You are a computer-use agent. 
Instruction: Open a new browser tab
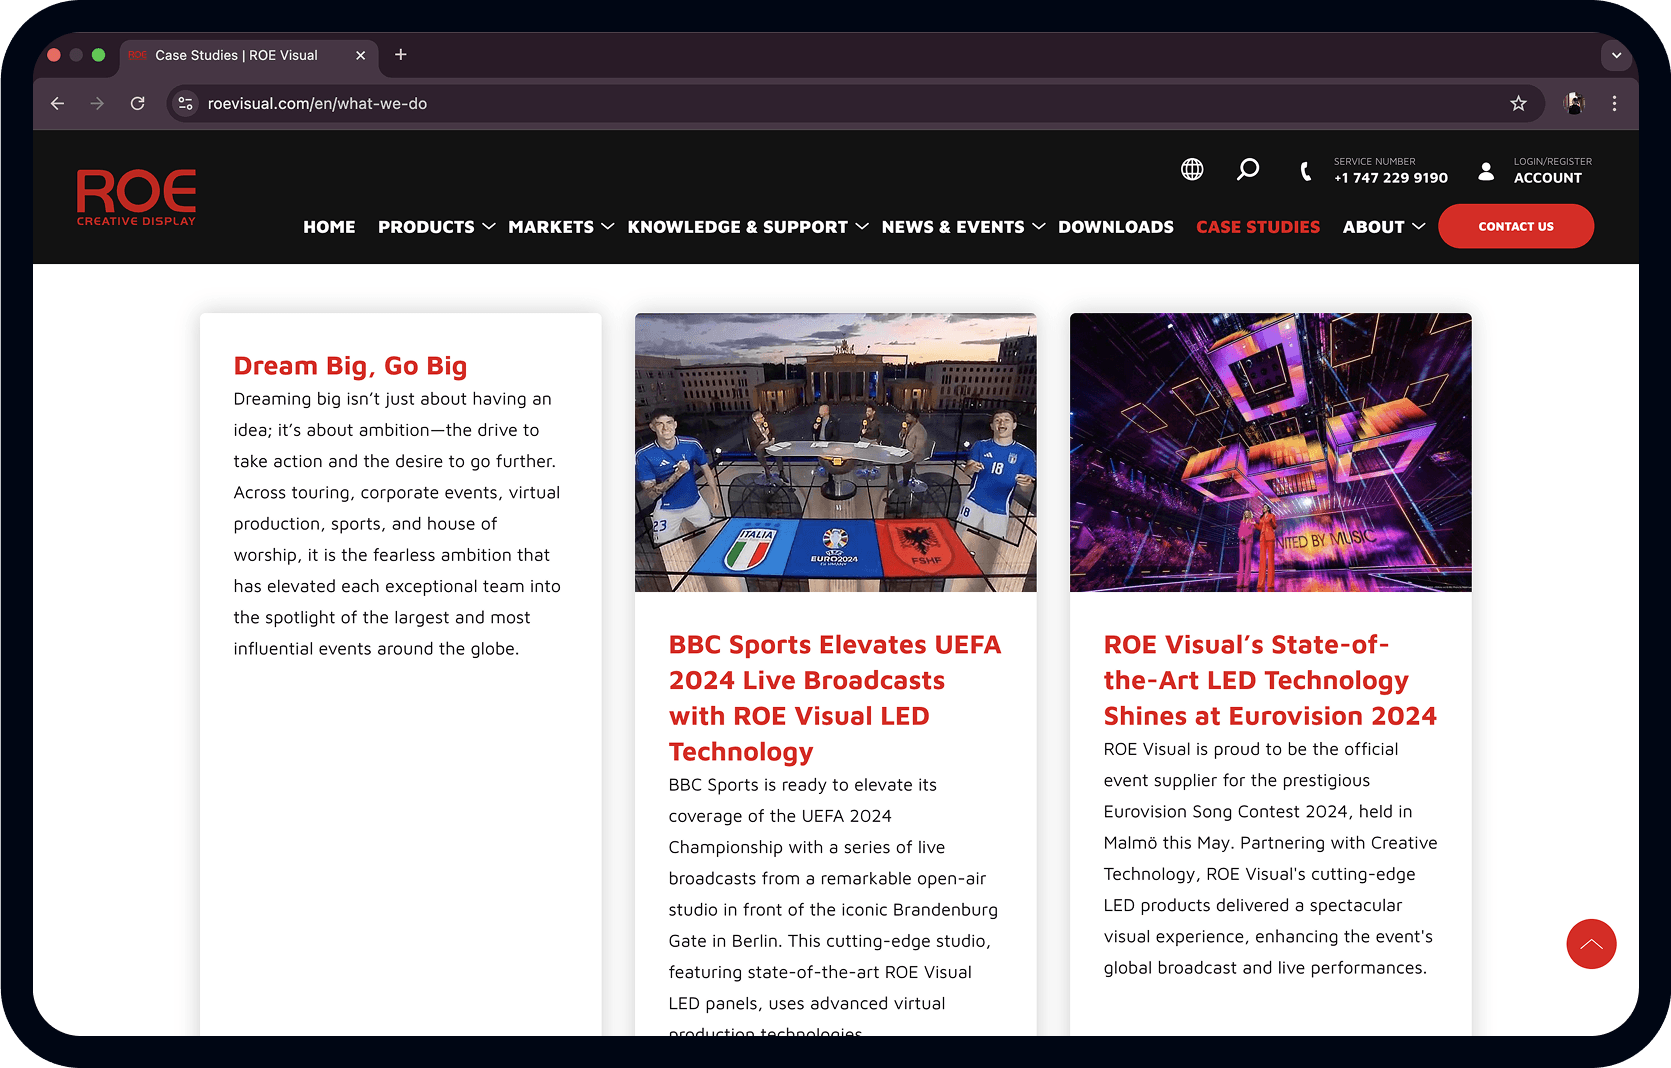pyautogui.click(x=401, y=55)
